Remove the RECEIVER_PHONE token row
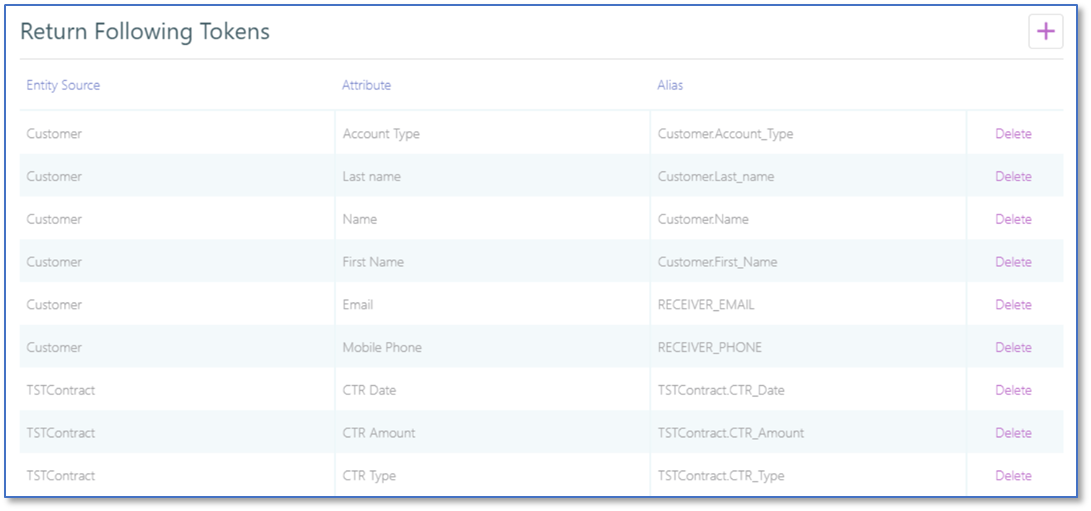The image size is (1091, 511). pyautogui.click(x=1012, y=348)
